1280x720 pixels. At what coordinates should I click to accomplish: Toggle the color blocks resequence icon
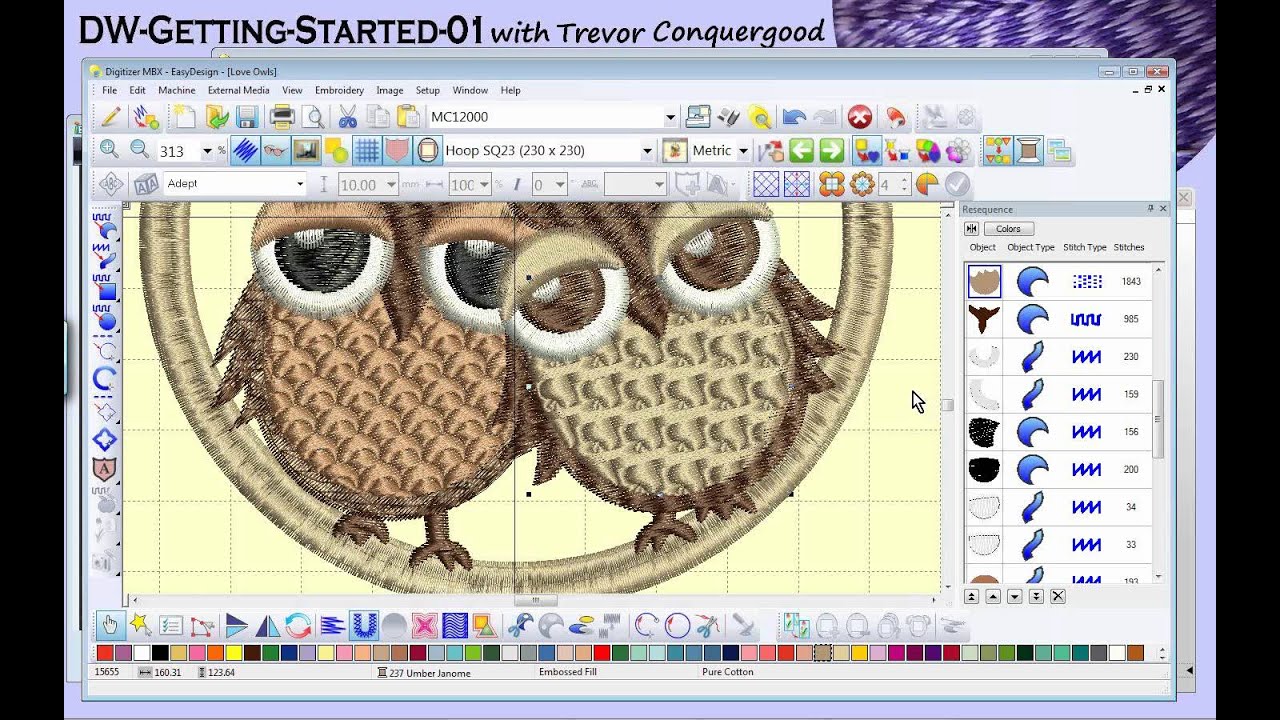click(x=998, y=151)
